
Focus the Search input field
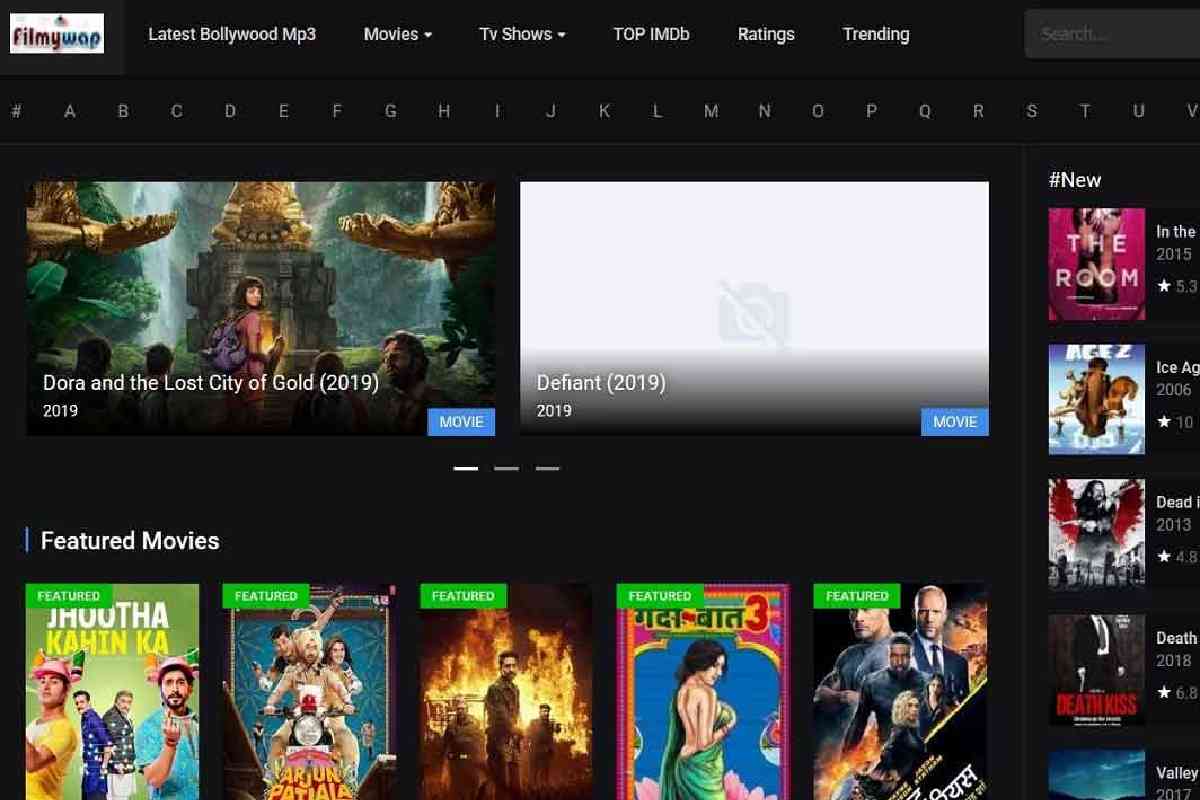click(x=1113, y=34)
